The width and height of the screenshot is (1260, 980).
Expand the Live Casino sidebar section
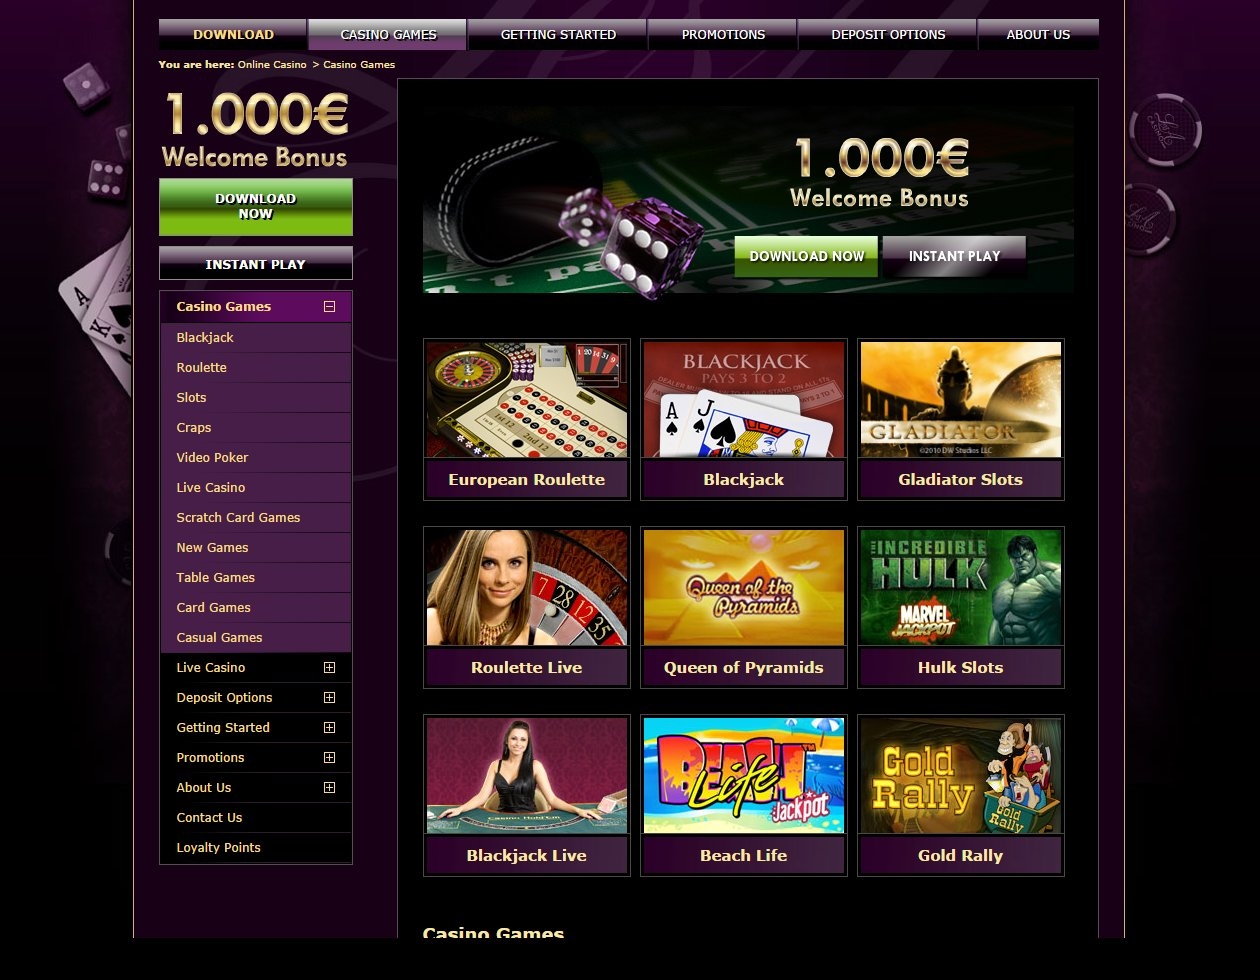tap(329, 667)
